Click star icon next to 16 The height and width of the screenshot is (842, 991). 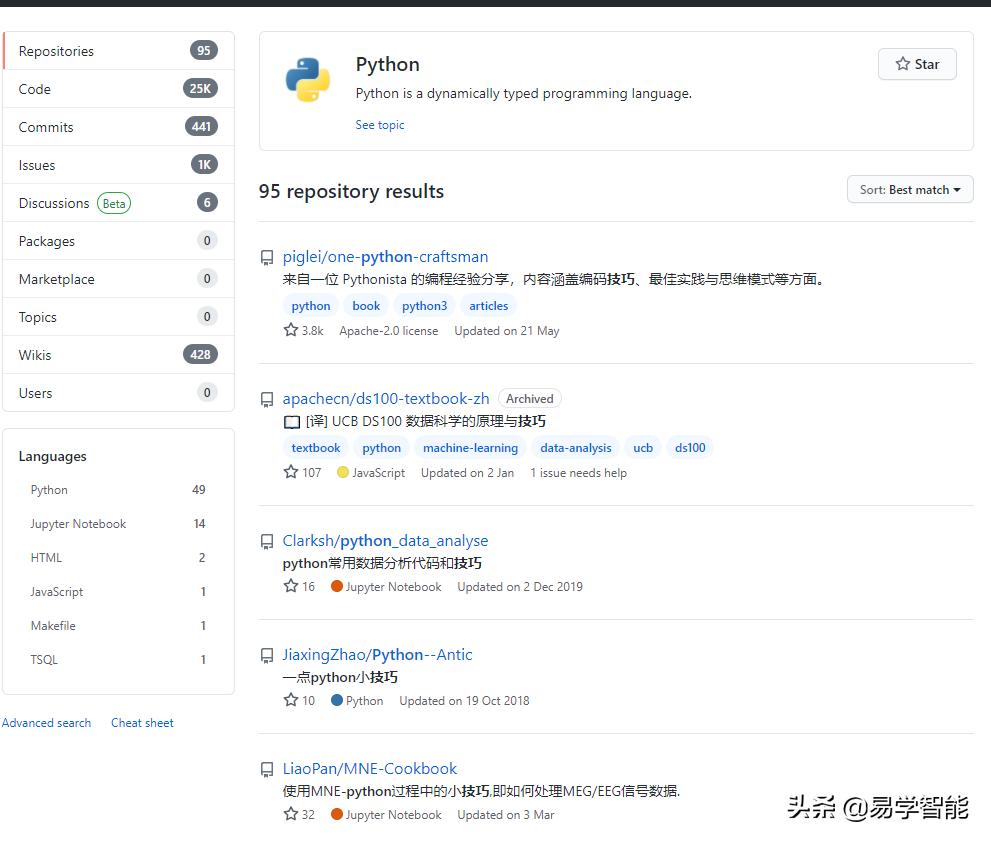point(291,586)
